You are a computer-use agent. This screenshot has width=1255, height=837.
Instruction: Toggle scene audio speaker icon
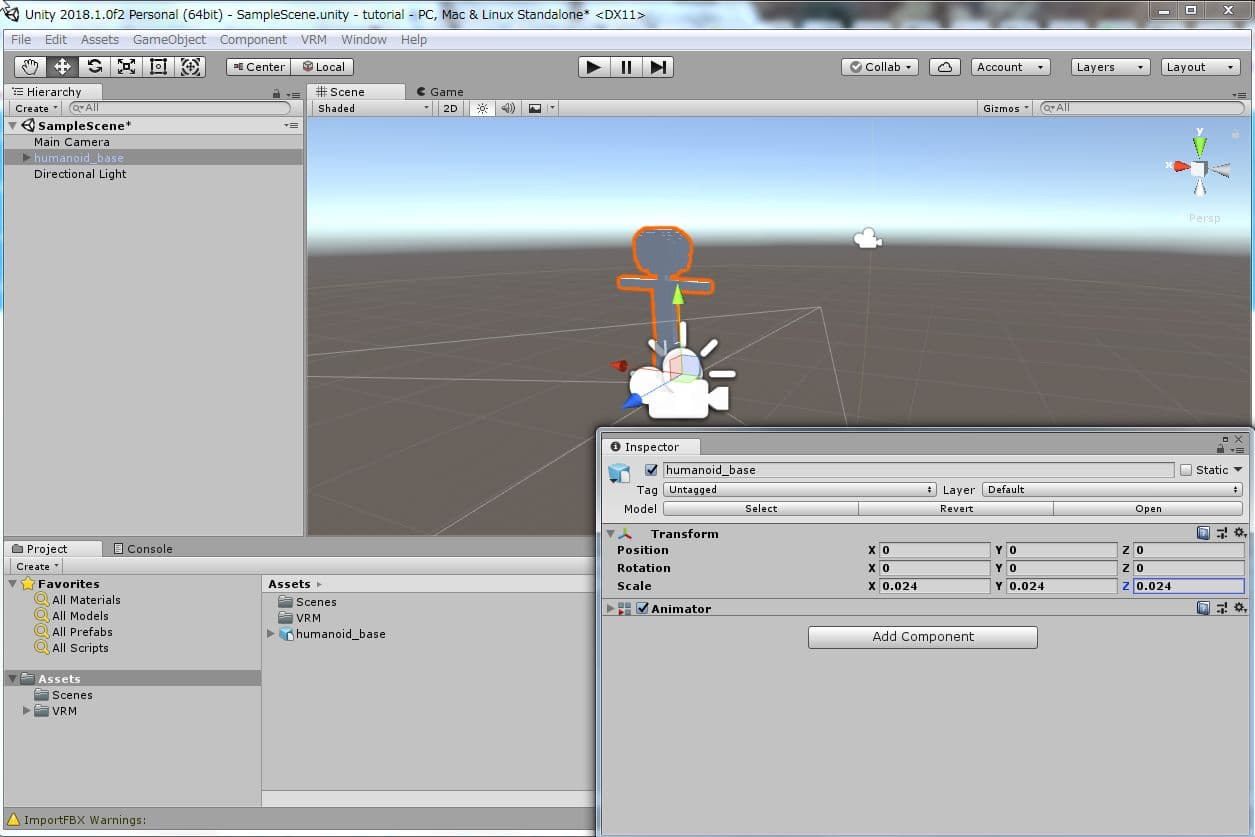tap(508, 108)
